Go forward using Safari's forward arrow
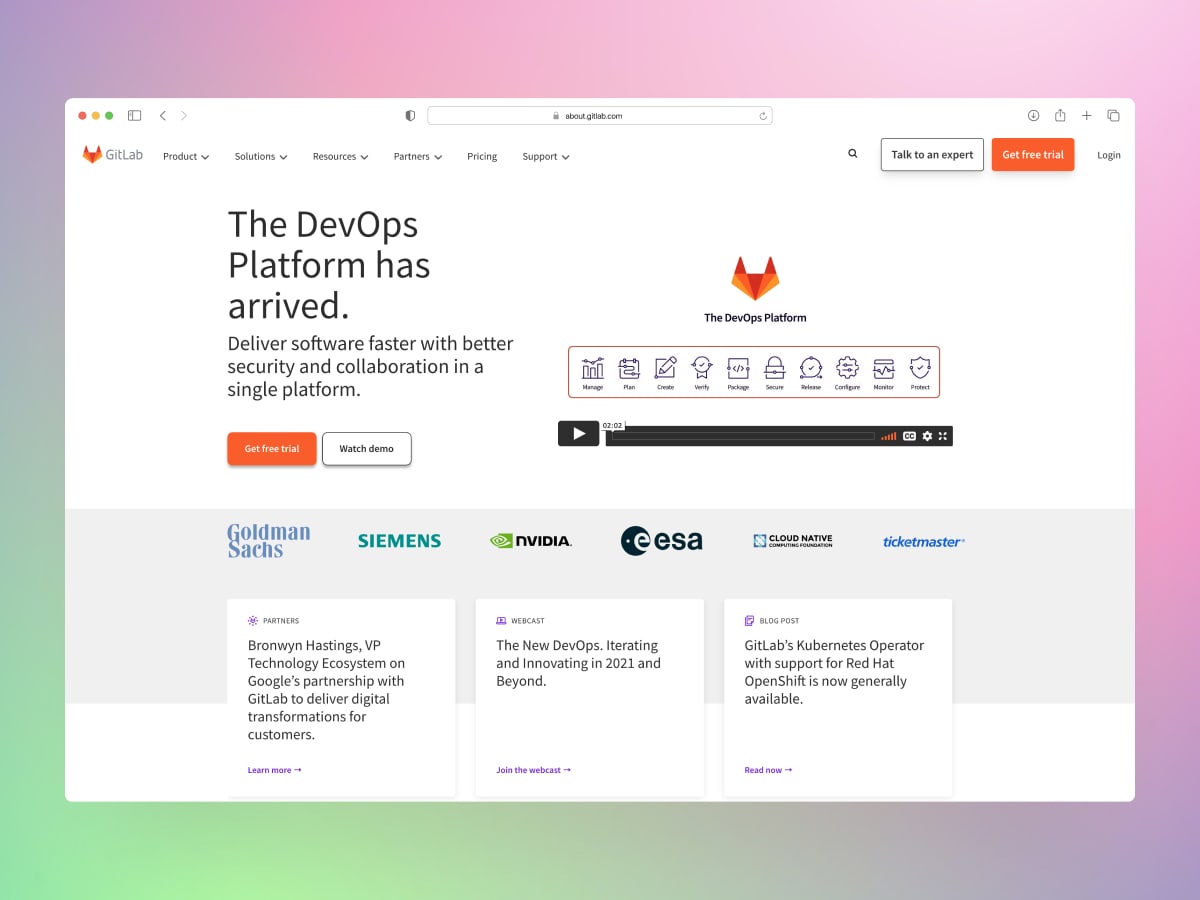The height and width of the screenshot is (900, 1200). 184,116
